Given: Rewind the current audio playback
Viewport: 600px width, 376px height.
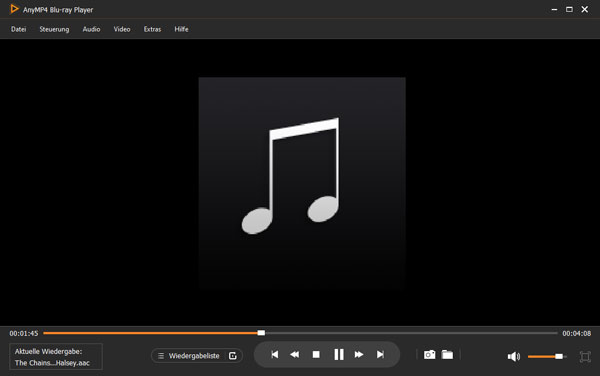Looking at the screenshot, I should pyautogui.click(x=294, y=355).
